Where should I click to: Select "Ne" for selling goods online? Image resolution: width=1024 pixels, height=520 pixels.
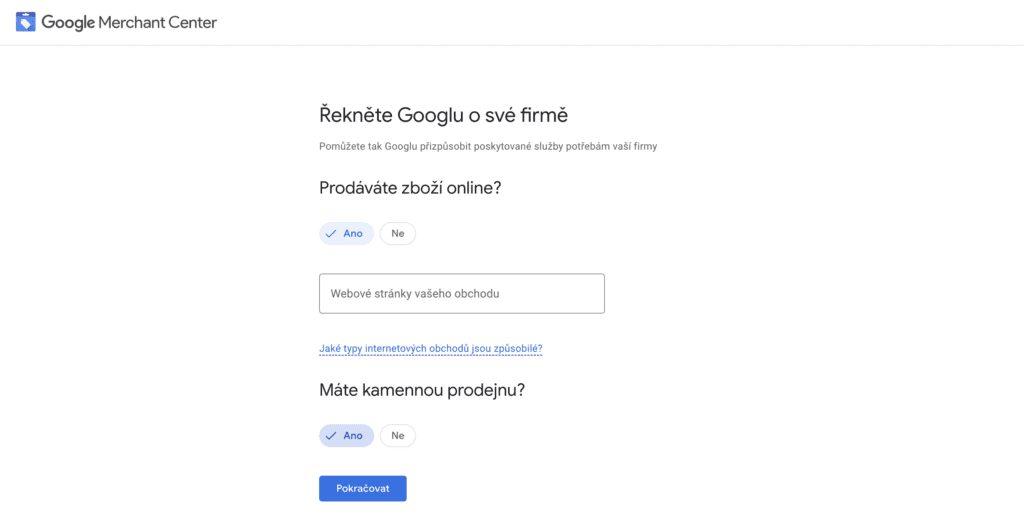point(397,234)
